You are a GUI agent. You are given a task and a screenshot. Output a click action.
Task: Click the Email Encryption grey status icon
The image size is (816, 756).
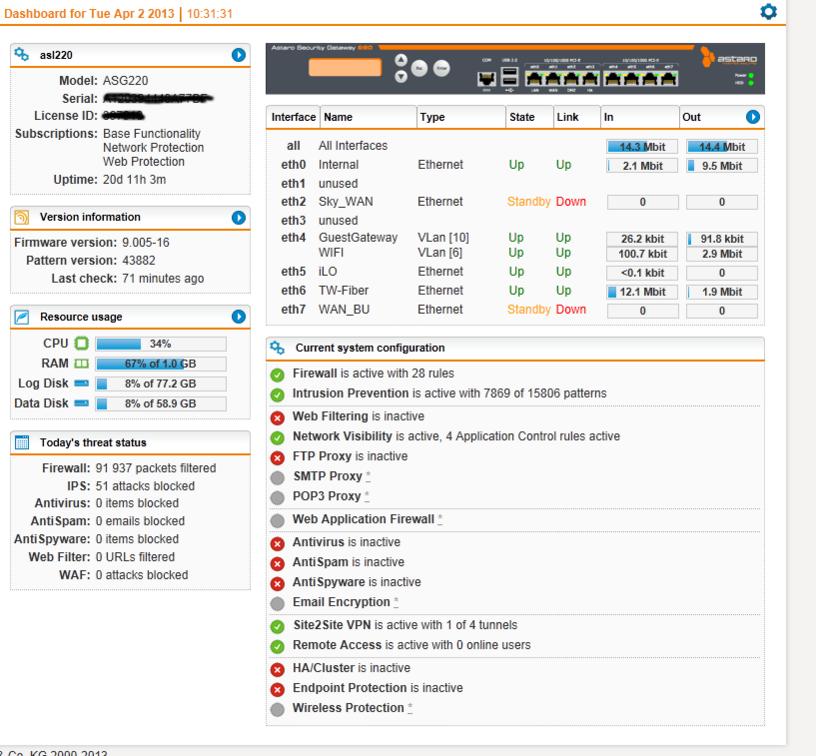point(277,603)
